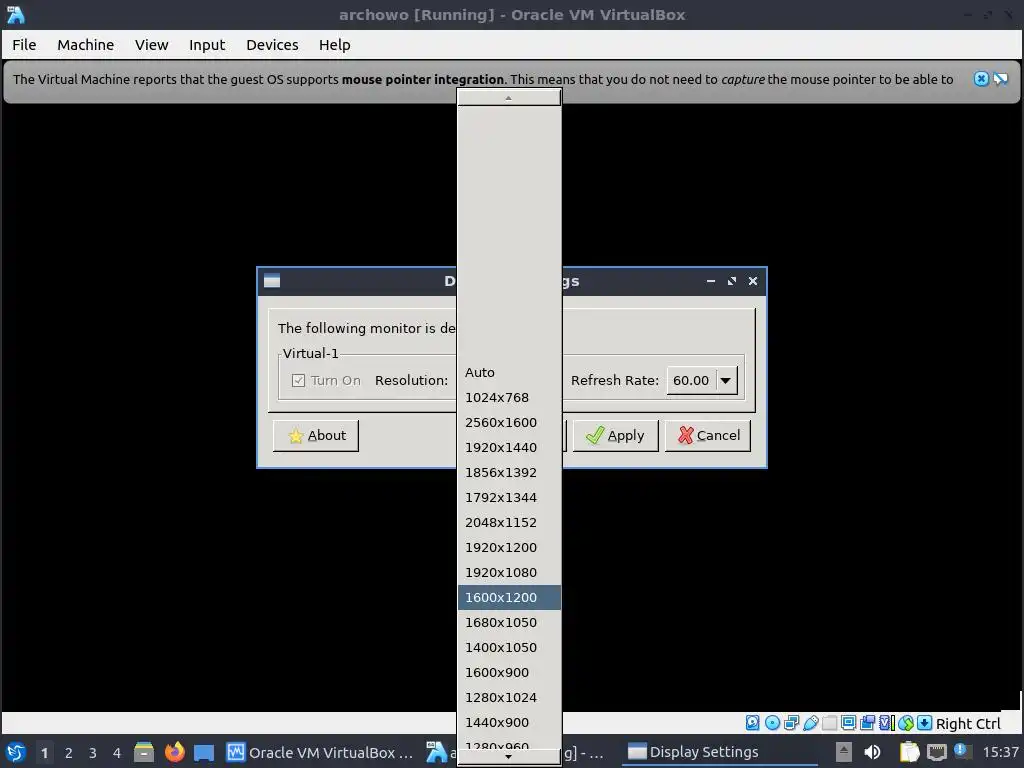Toggle the Turn On checkbox
Screen dimensions: 1024x768
(298, 380)
